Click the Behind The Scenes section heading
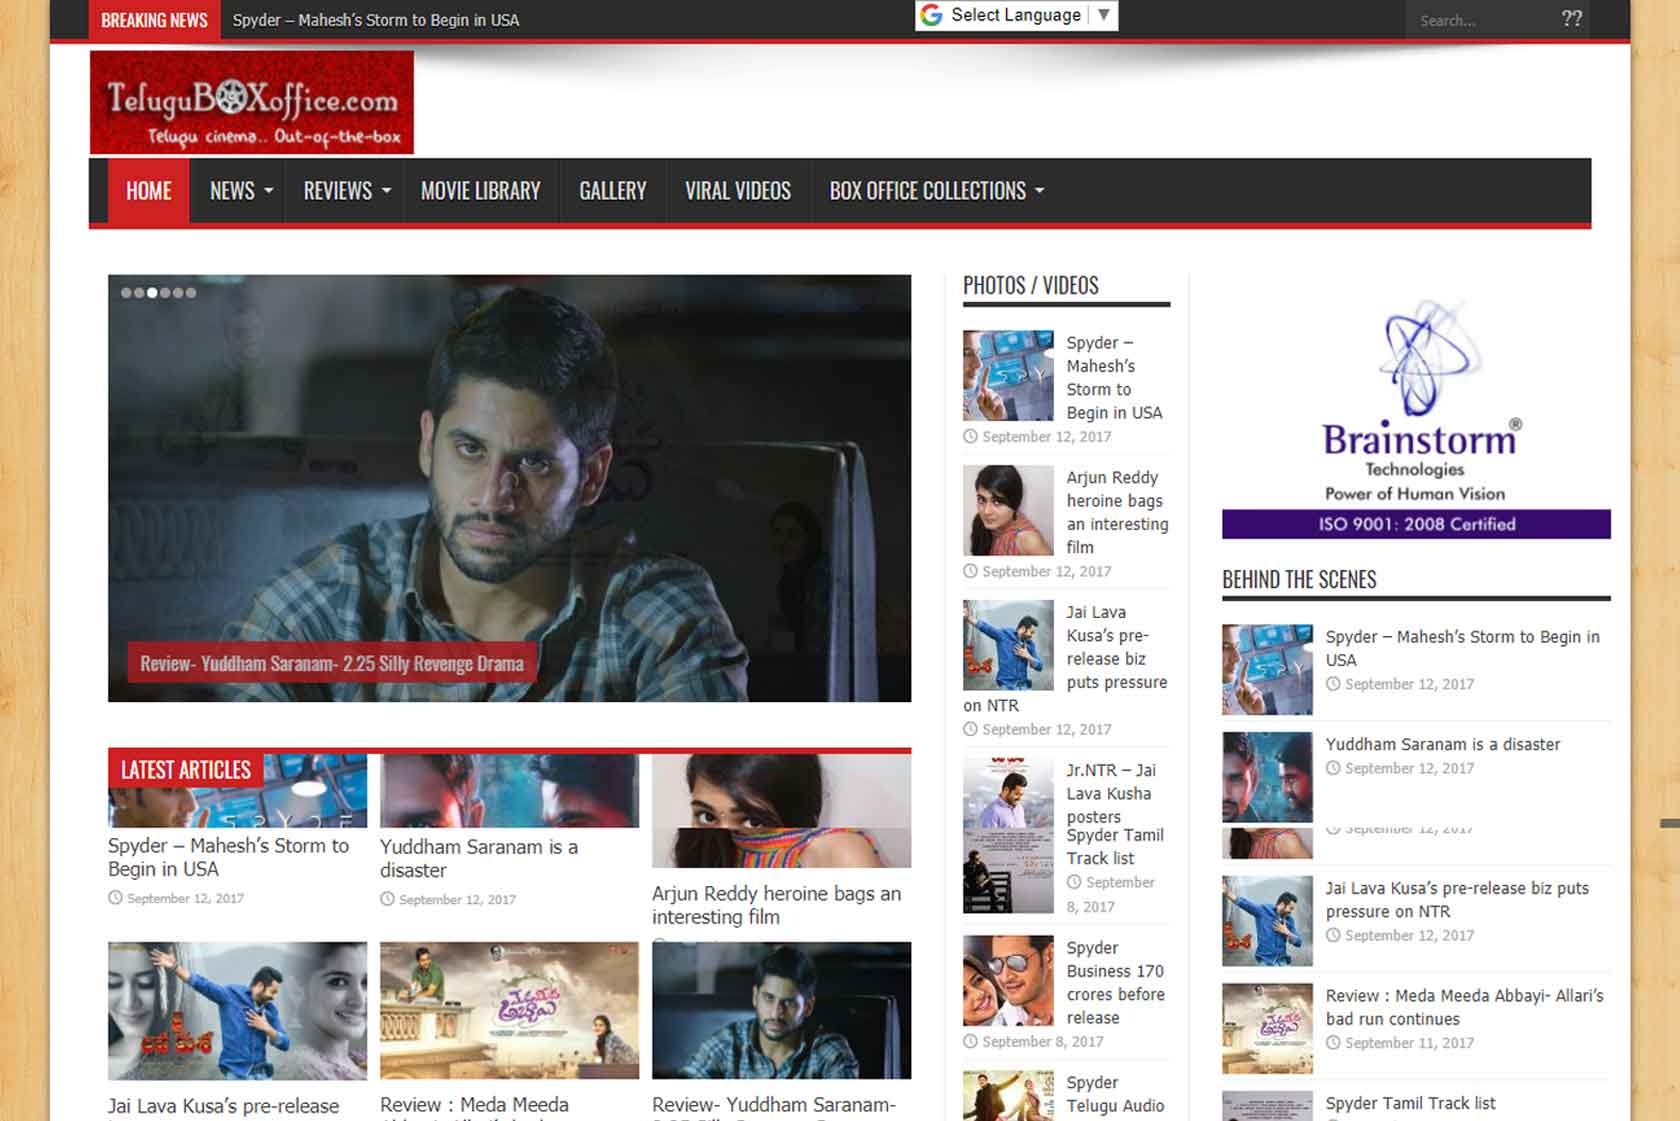The width and height of the screenshot is (1680, 1121). pos(1299,580)
